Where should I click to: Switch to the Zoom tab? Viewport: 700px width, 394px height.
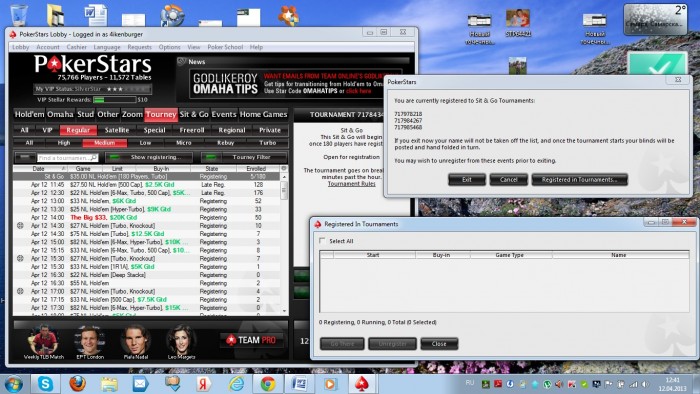click(x=132, y=114)
